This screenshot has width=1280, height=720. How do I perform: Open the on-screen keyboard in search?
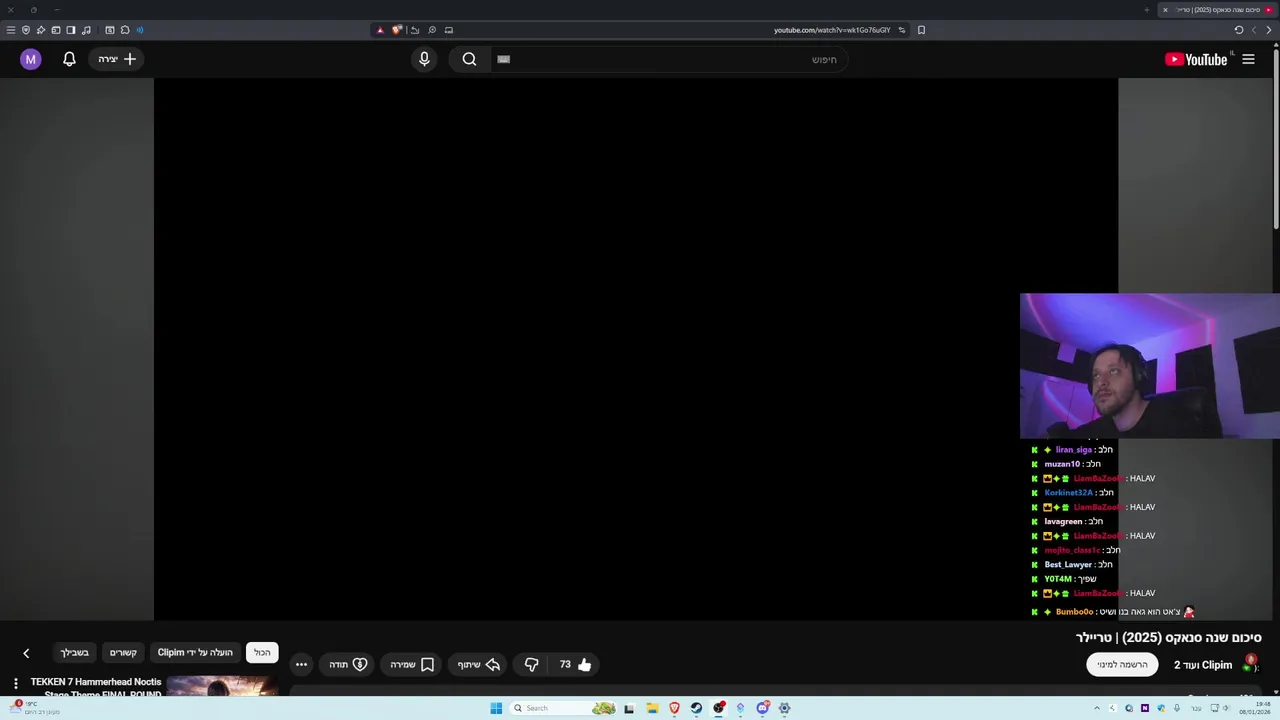pyautogui.click(x=504, y=59)
